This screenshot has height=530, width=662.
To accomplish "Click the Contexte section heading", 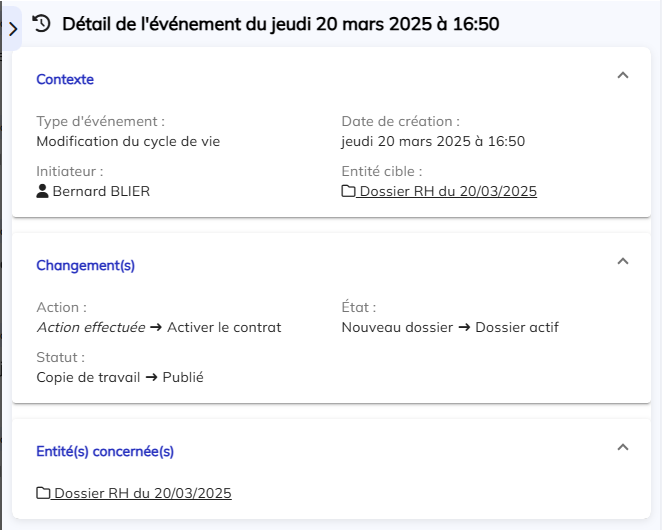I will (65, 79).
